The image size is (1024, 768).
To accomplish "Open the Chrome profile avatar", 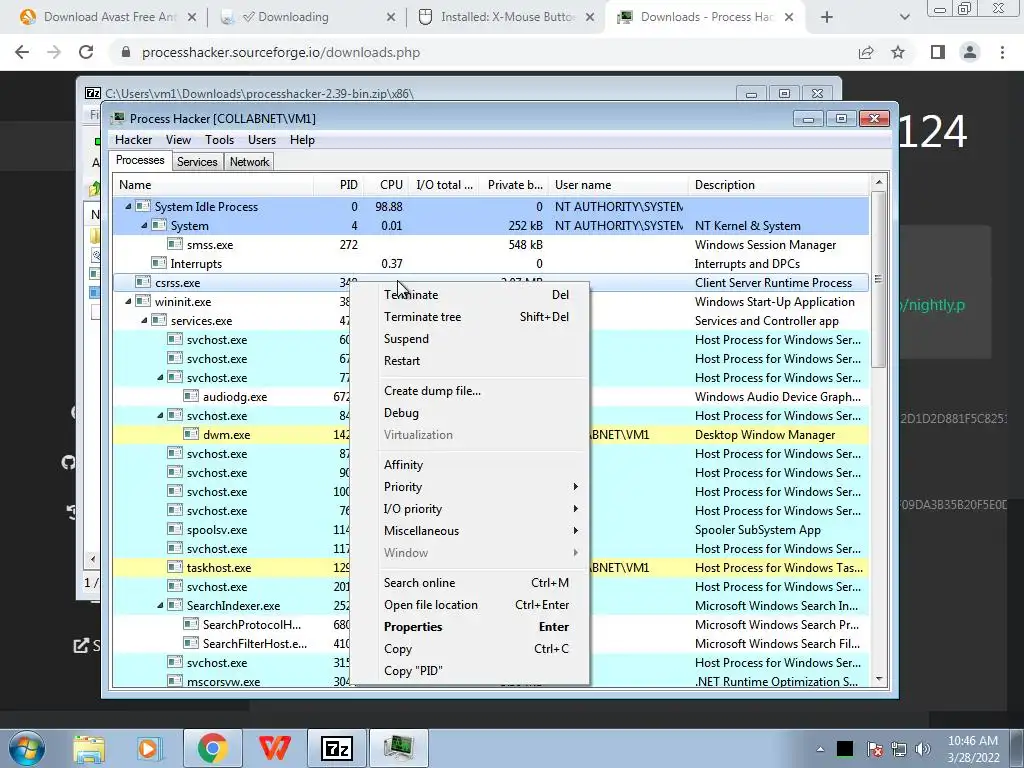I will pos(970,52).
